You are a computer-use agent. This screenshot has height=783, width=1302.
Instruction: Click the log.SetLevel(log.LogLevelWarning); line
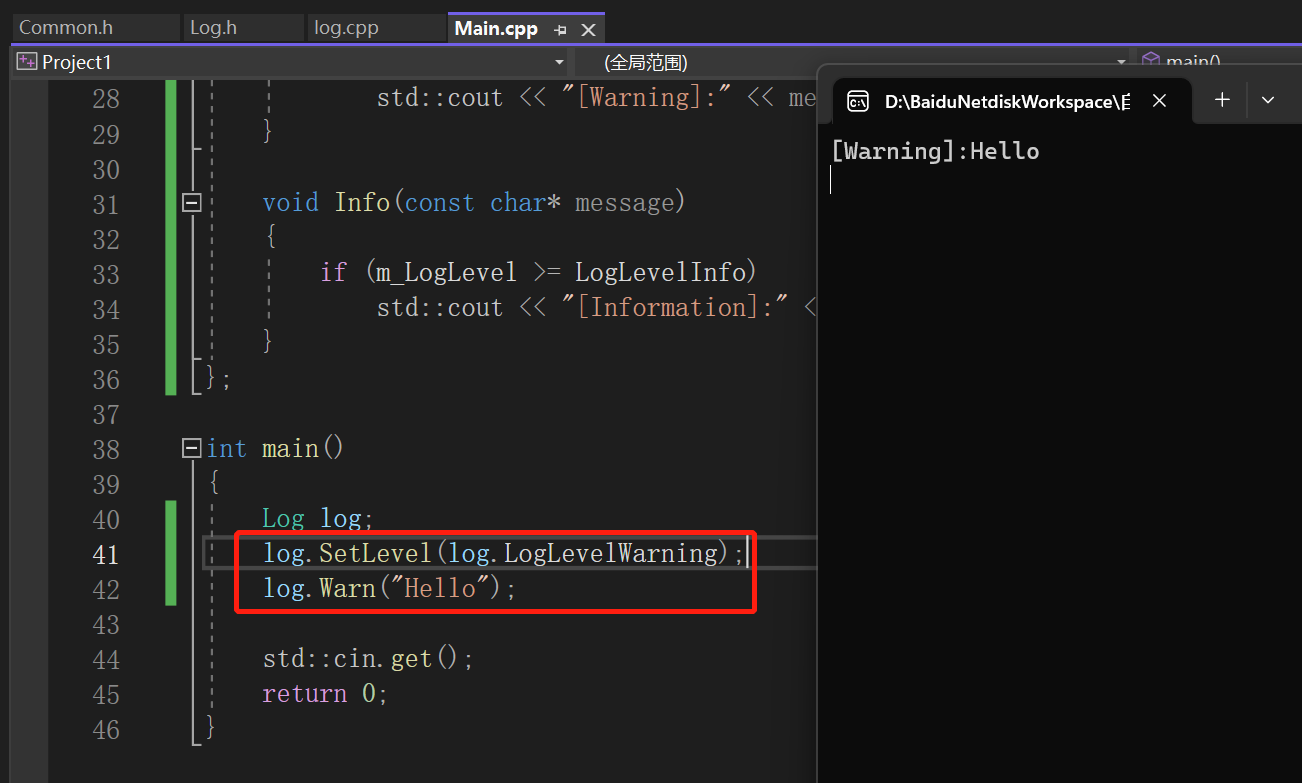pyautogui.click(x=504, y=553)
